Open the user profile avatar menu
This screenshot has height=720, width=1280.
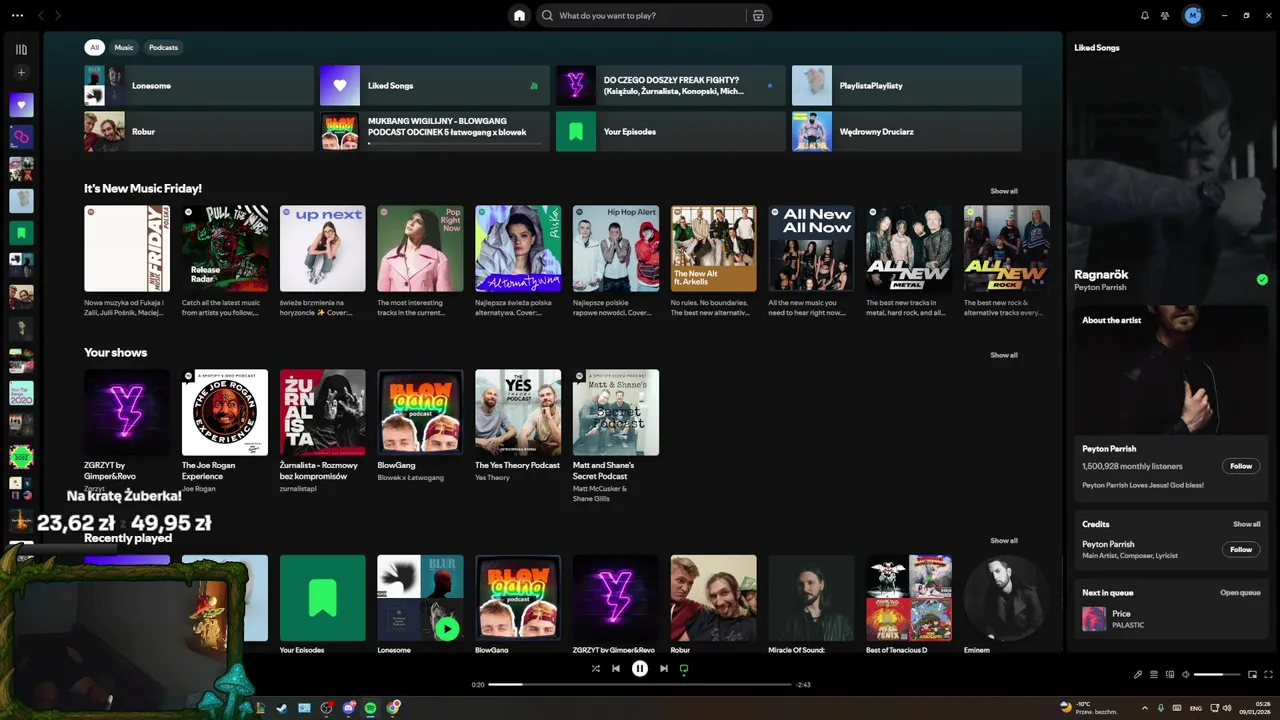1192,15
